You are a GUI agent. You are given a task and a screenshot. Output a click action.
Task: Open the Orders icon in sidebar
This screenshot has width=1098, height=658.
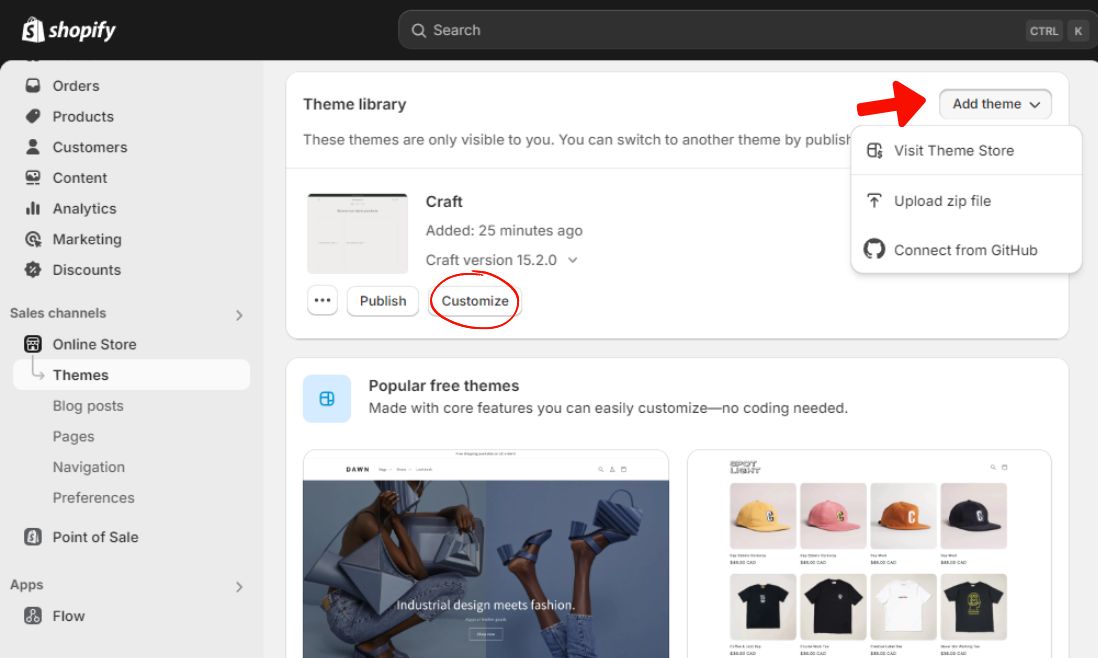click(x=33, y=85)
